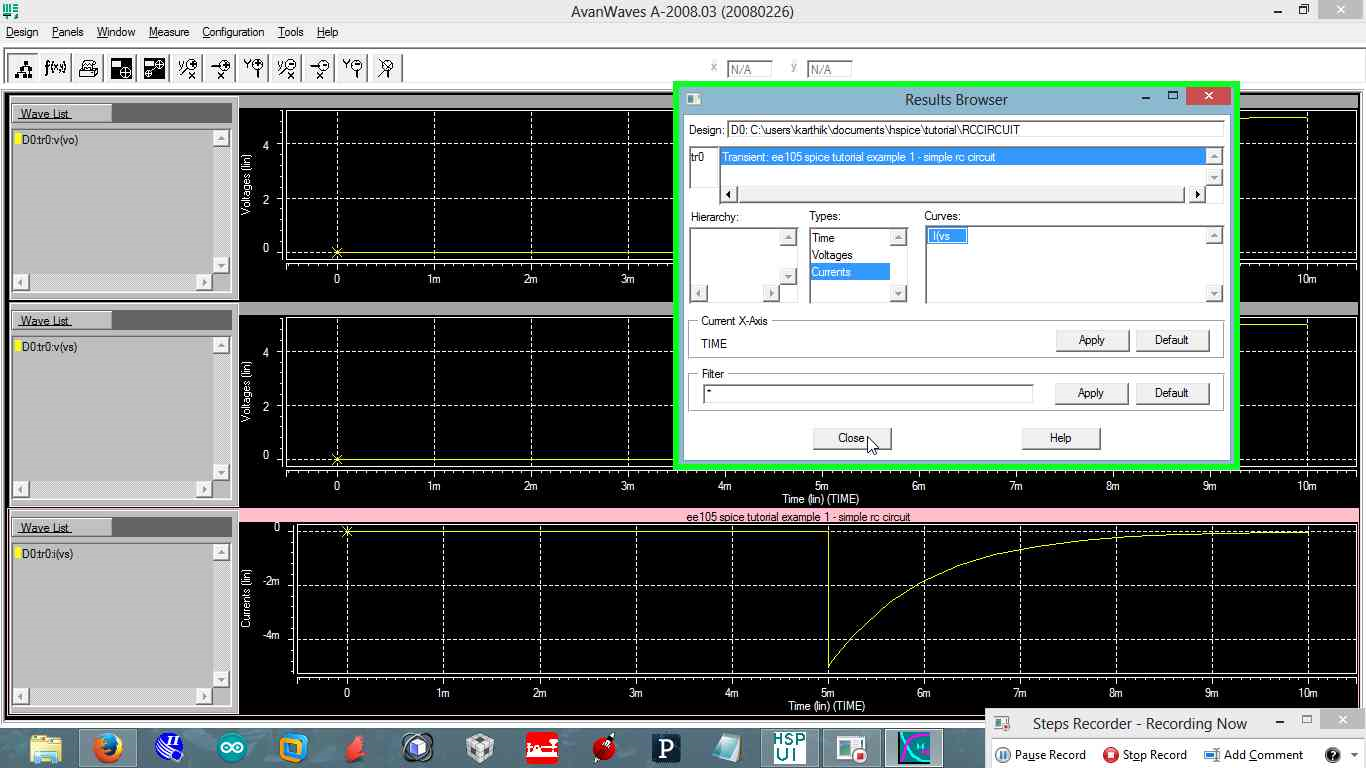Open the Configuration menu
The width and height of the screenshot is (1366, 768).
(232, 32)
